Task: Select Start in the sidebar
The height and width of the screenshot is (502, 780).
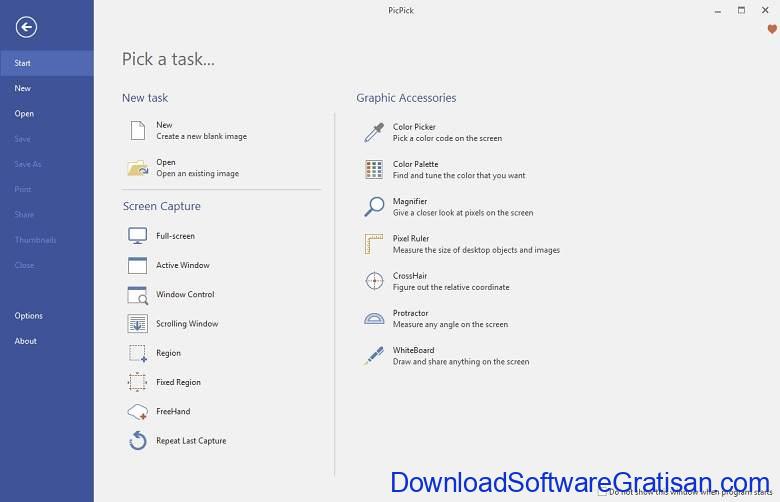Action: [x=47, y=63]
